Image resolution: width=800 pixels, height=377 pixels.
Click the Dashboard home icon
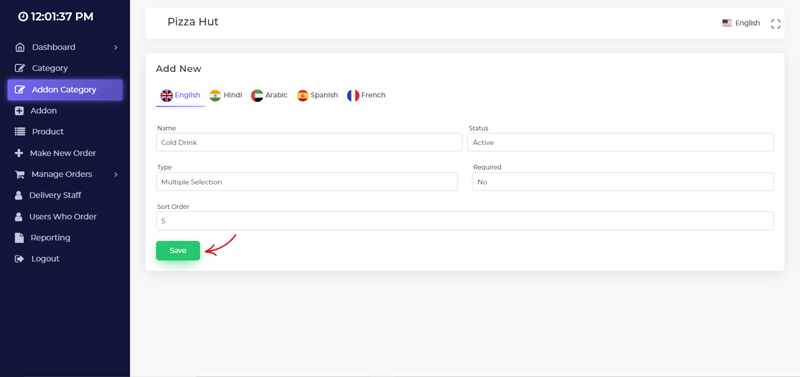pos(20,47)
